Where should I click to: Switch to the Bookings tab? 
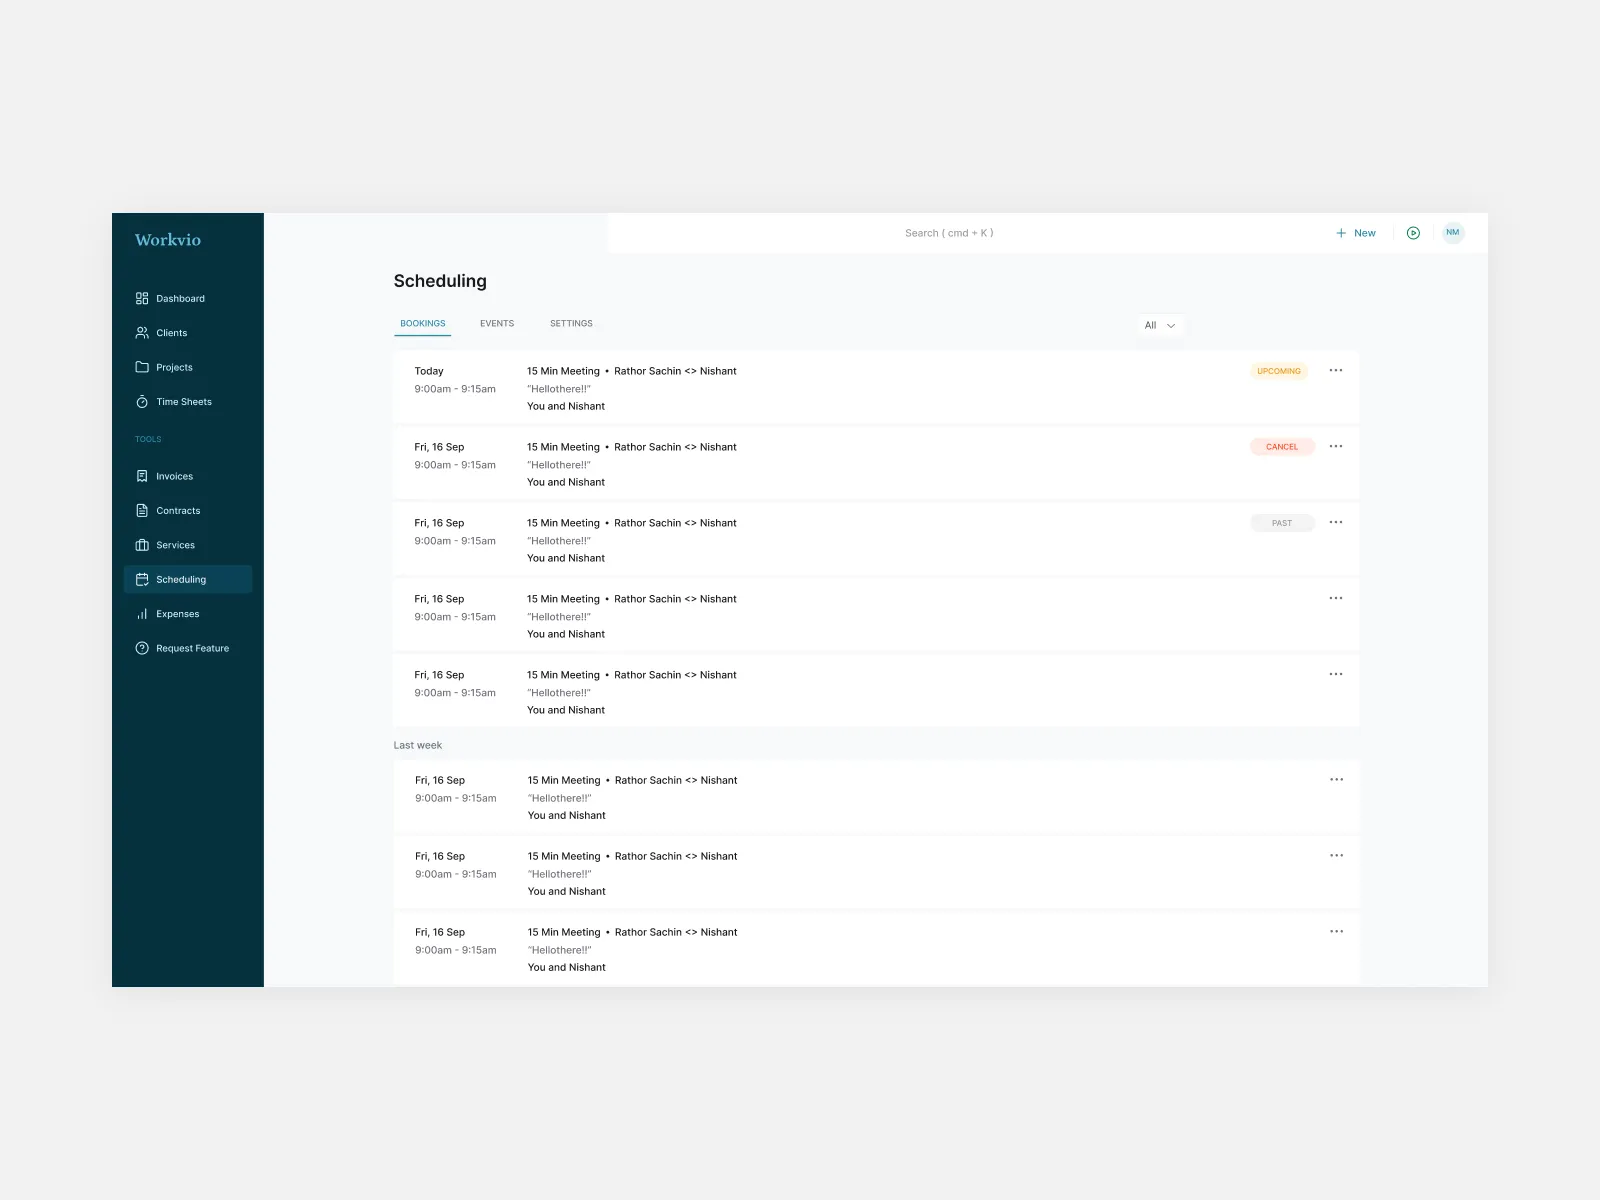[423, 324]
